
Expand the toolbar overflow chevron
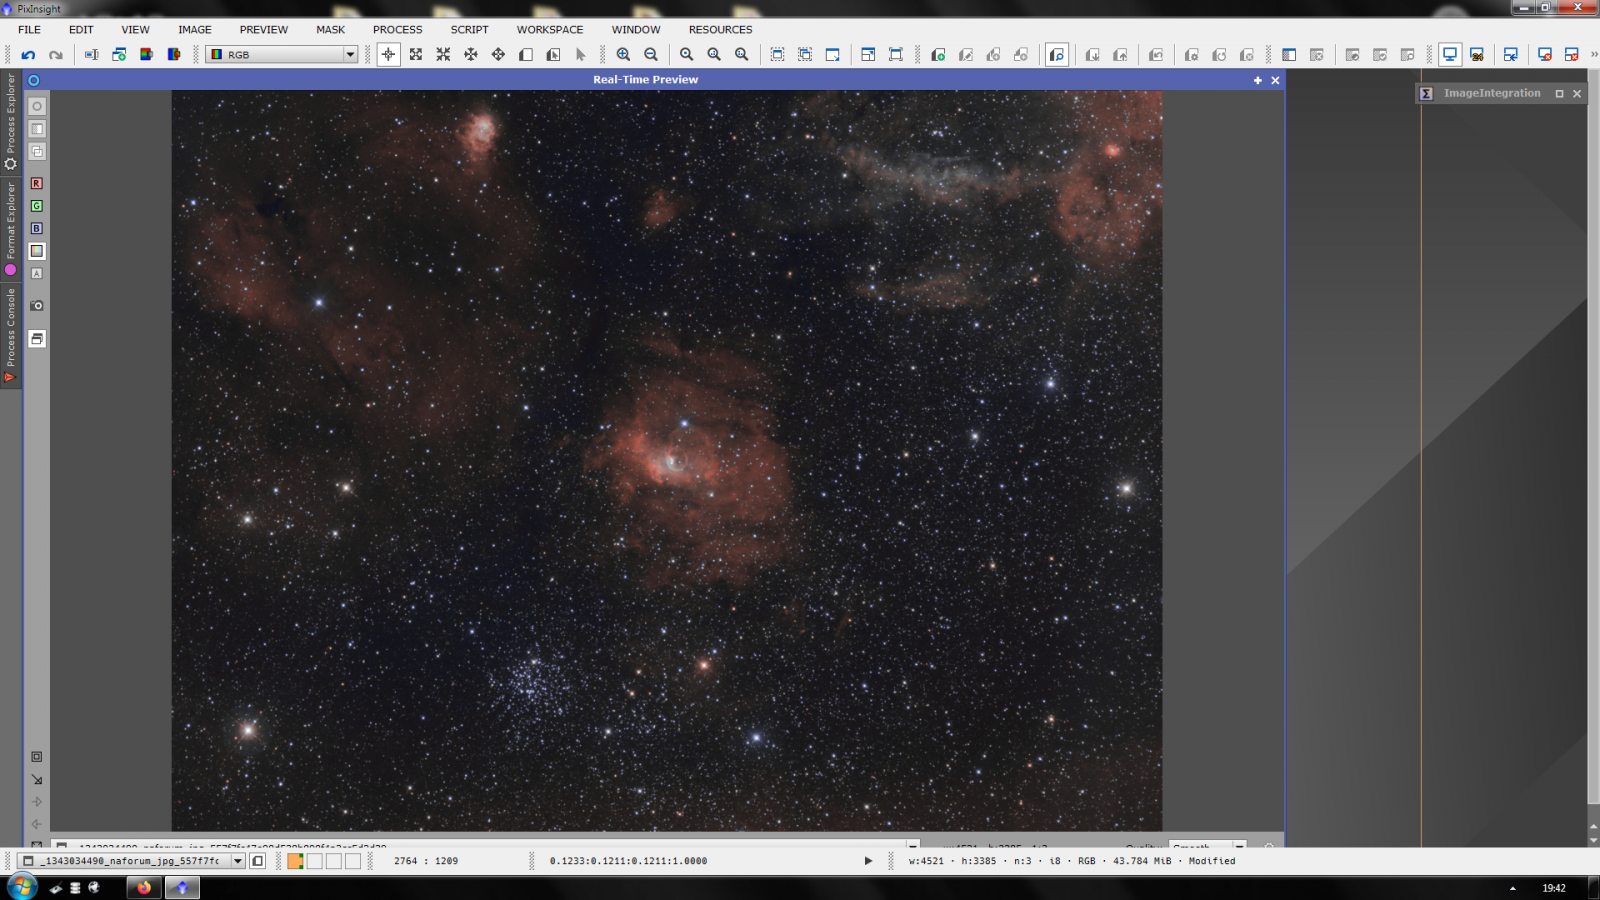(1594, 55)
